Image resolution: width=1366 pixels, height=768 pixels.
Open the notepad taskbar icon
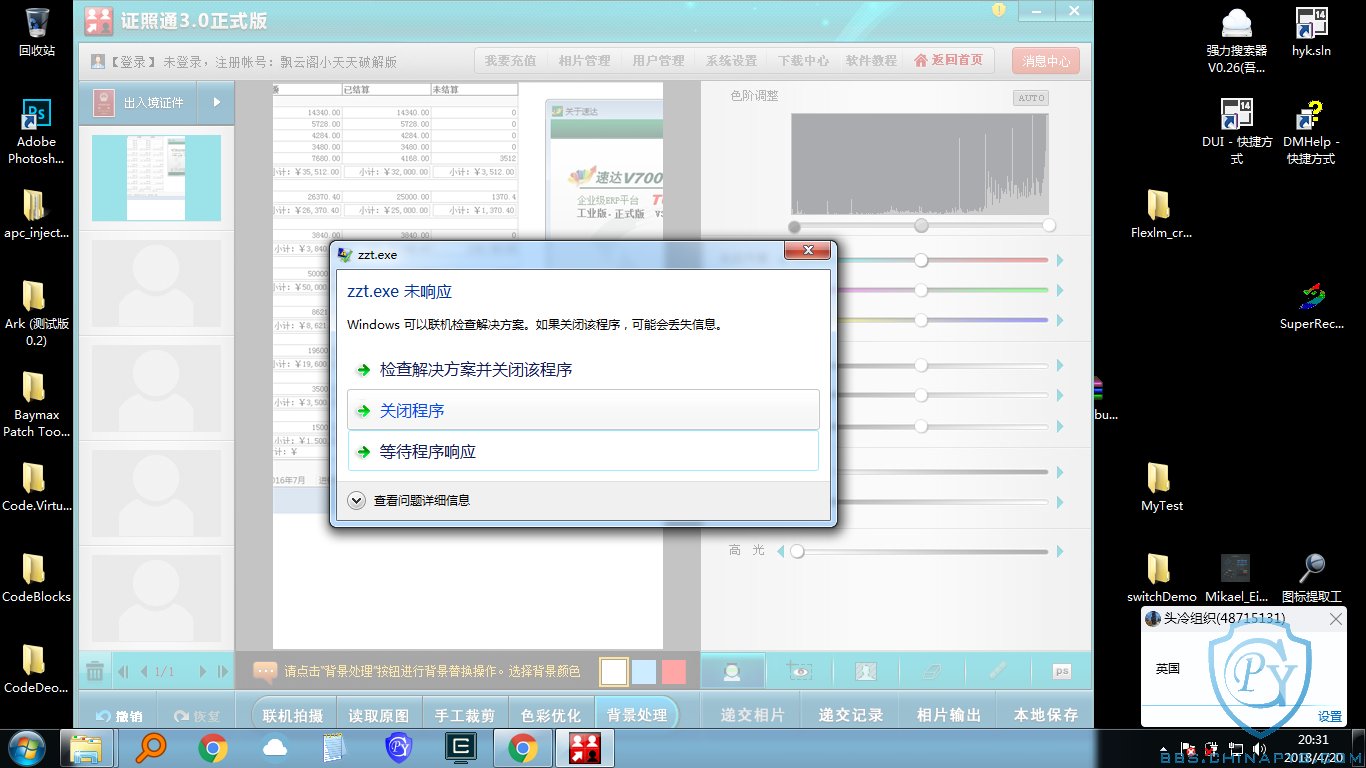click(336, 748)
